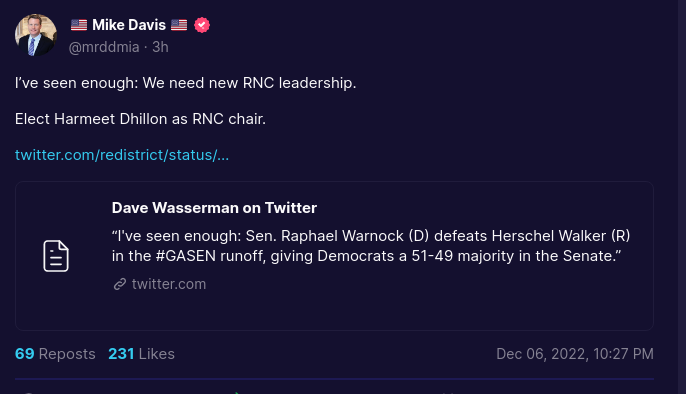The image size is (686, 394).
Task: Click the chain link icon beside twitter.com
Action: (x=120, y=284)
